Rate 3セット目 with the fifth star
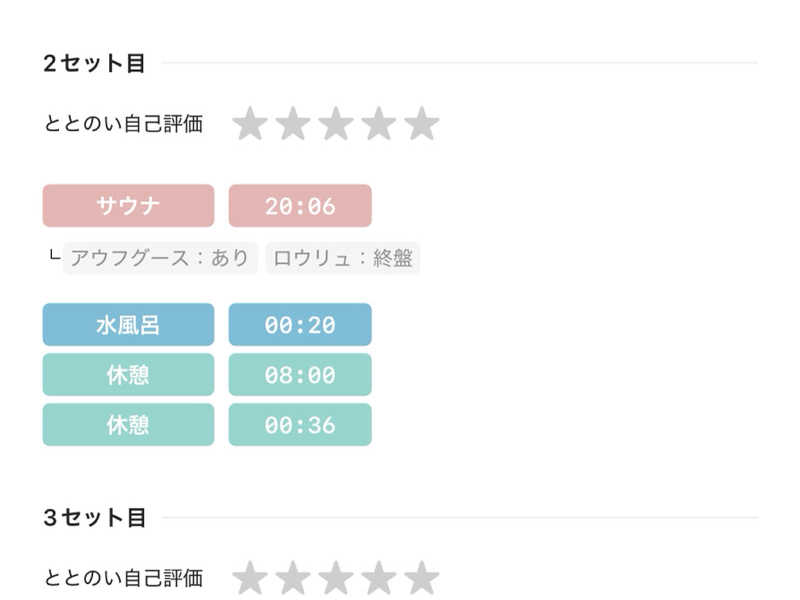800x600 pixels. click(422, 578)
